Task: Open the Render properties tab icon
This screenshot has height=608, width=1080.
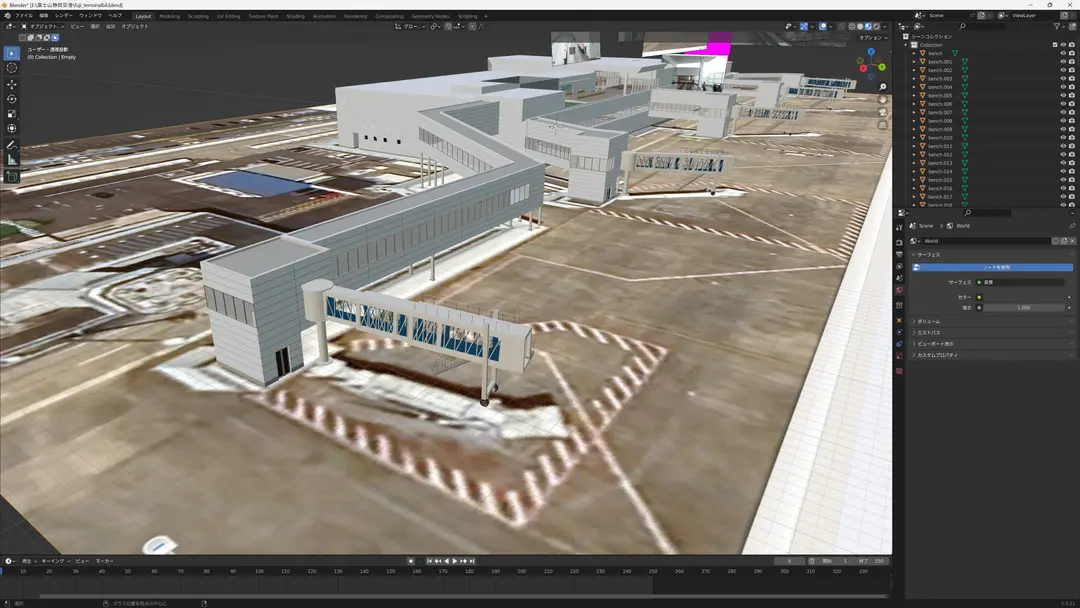Action: pos(899,242)
